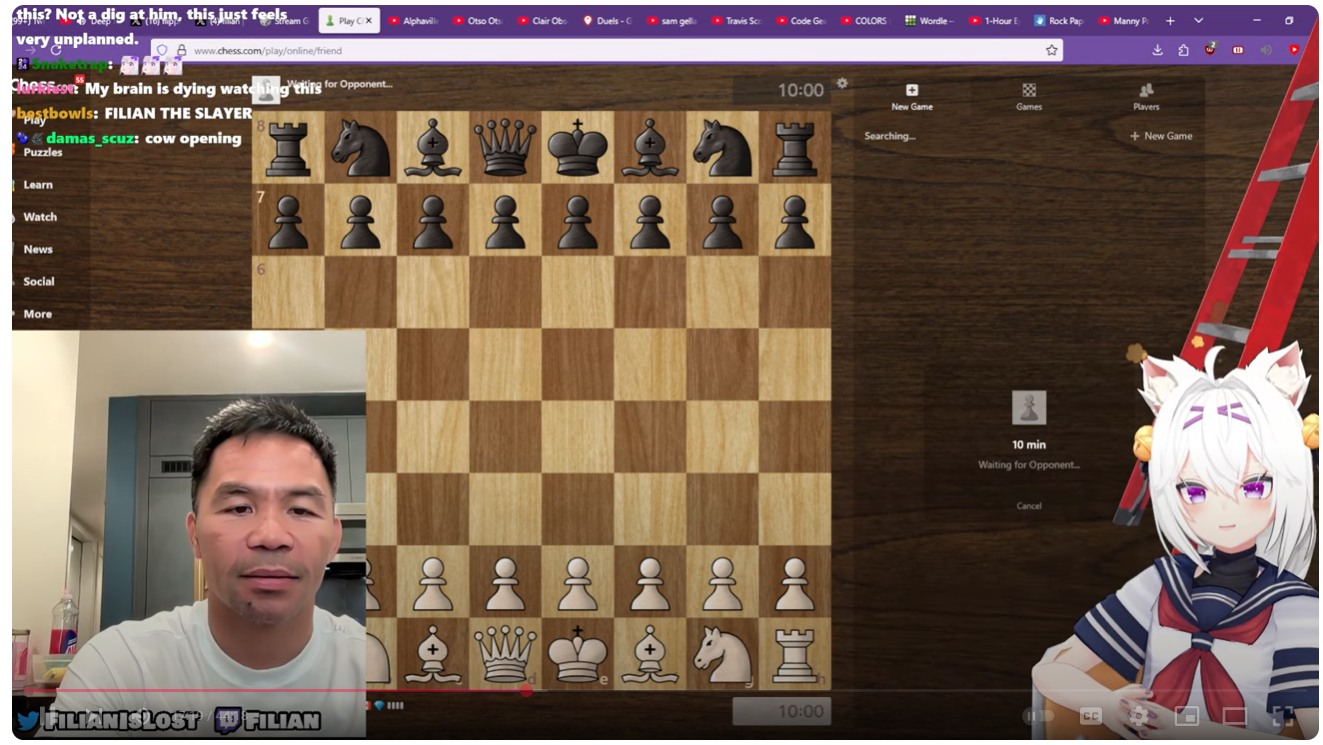Switch to the COLORS browser tab
The image size is (1323, 745).
pos(865,20)
